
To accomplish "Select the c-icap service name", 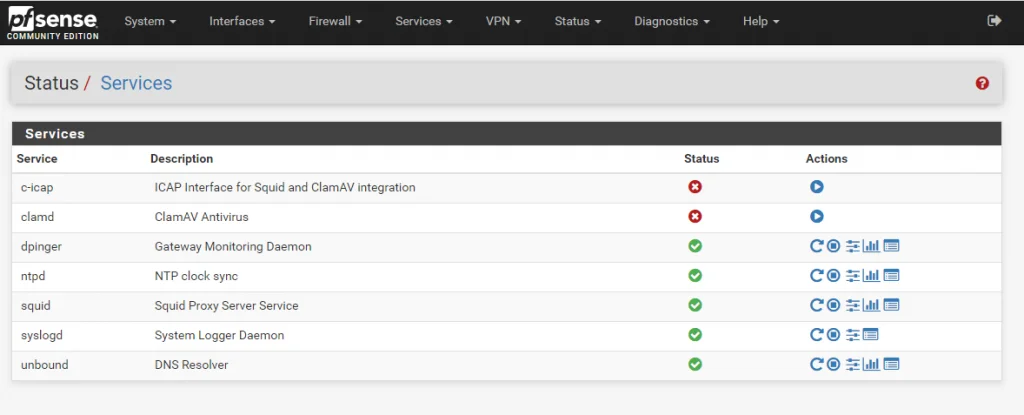I will [37, 187].
